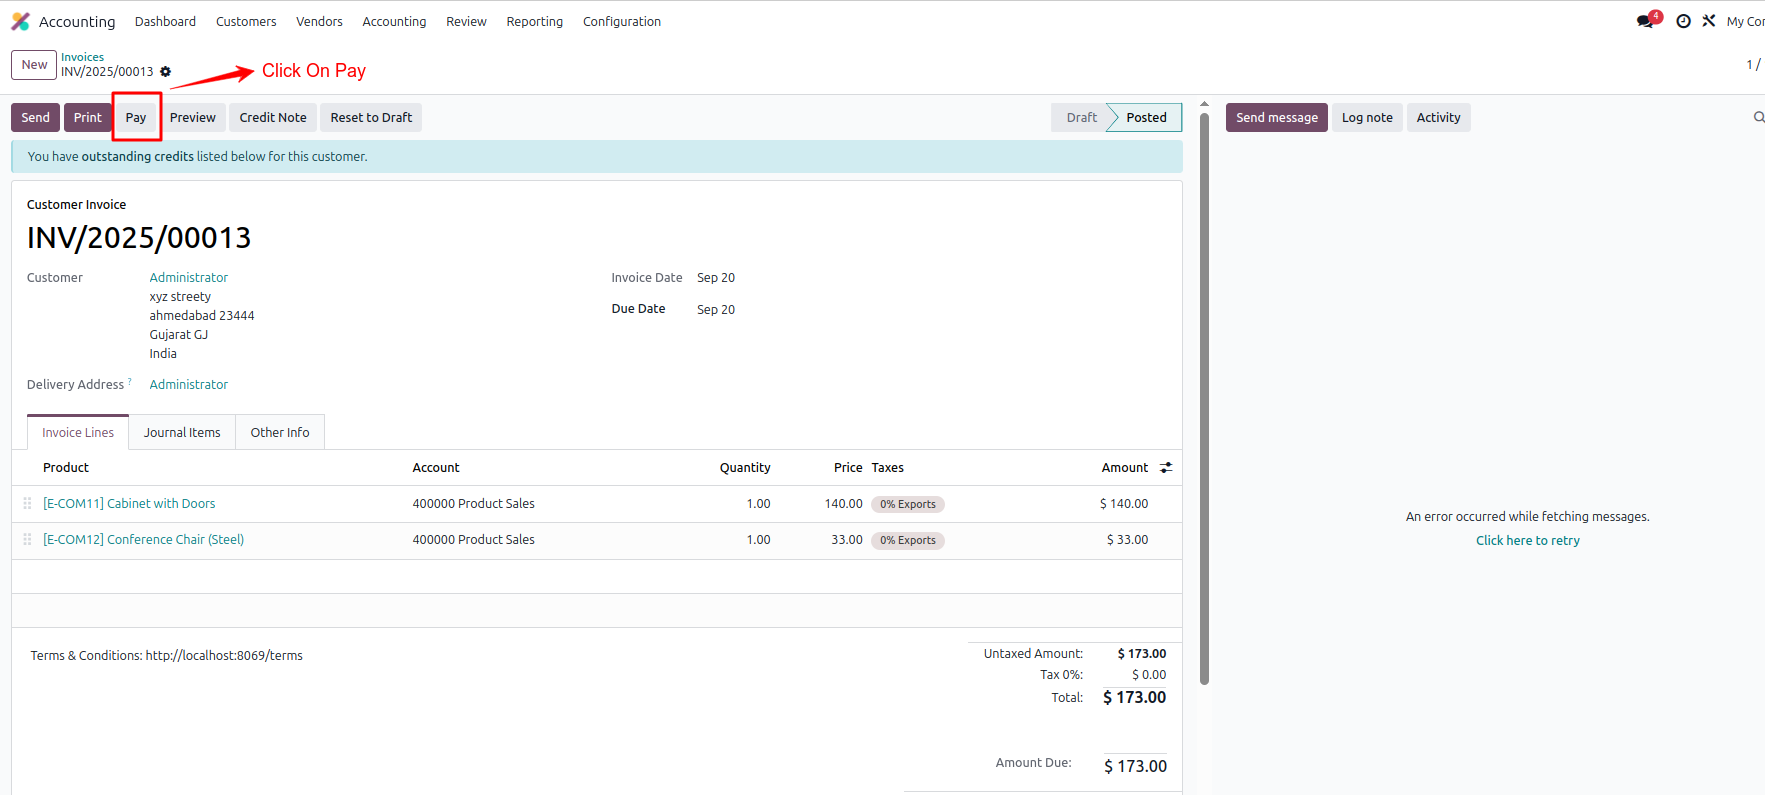
Task: Click the vertical scrollbar of the invoice form
Action: coord(1204,400)
